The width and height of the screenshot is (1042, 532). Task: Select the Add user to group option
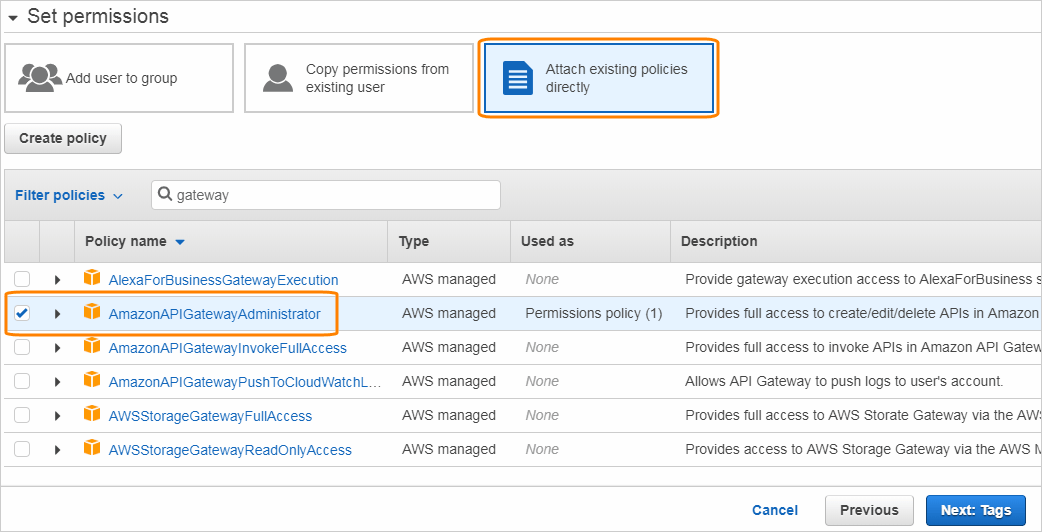[119, 78]
